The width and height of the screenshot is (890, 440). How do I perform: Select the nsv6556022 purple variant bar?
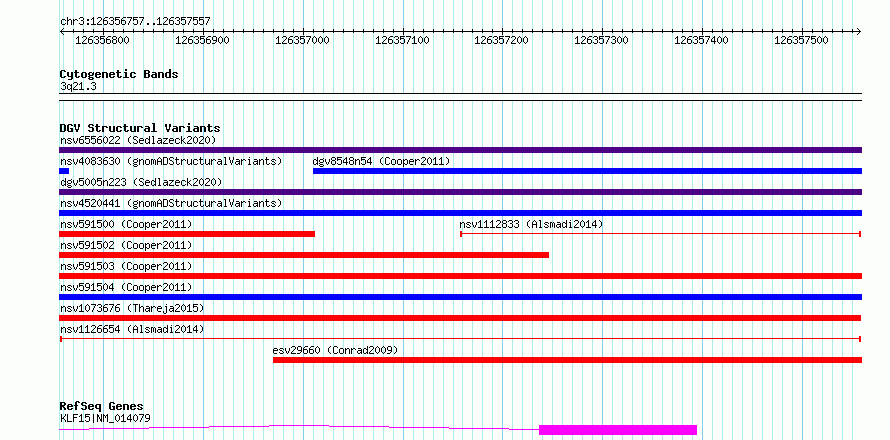[x=460, y=150]
